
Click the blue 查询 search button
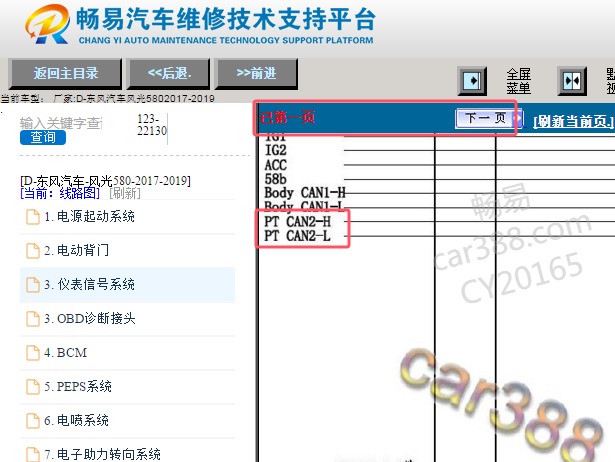click(43, 137)
